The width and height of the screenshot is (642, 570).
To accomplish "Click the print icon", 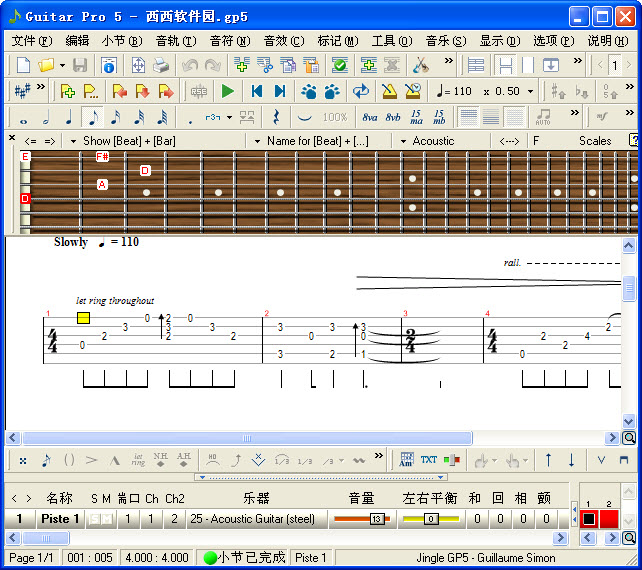I will tap(161, 65).
